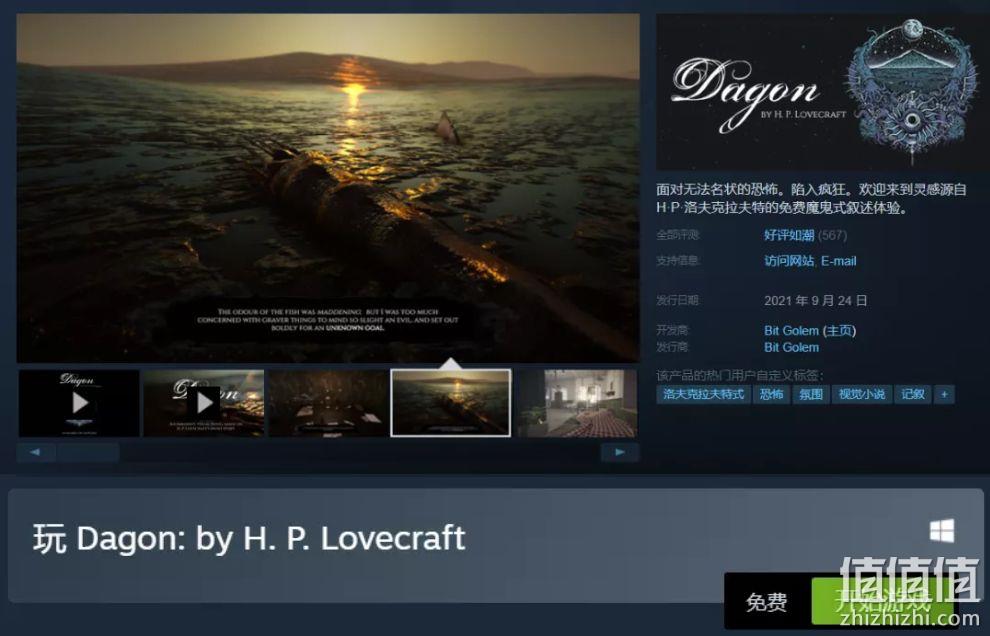The height and width of the screenshot is (636, 990).
Task: Click the right arrow of thumbnail strip
Action: point(620,452)
